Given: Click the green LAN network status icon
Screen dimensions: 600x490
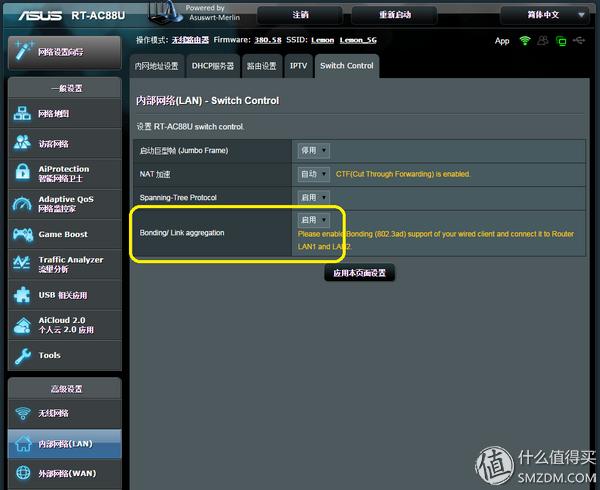Looking at the screenshot, I should 561,41.
